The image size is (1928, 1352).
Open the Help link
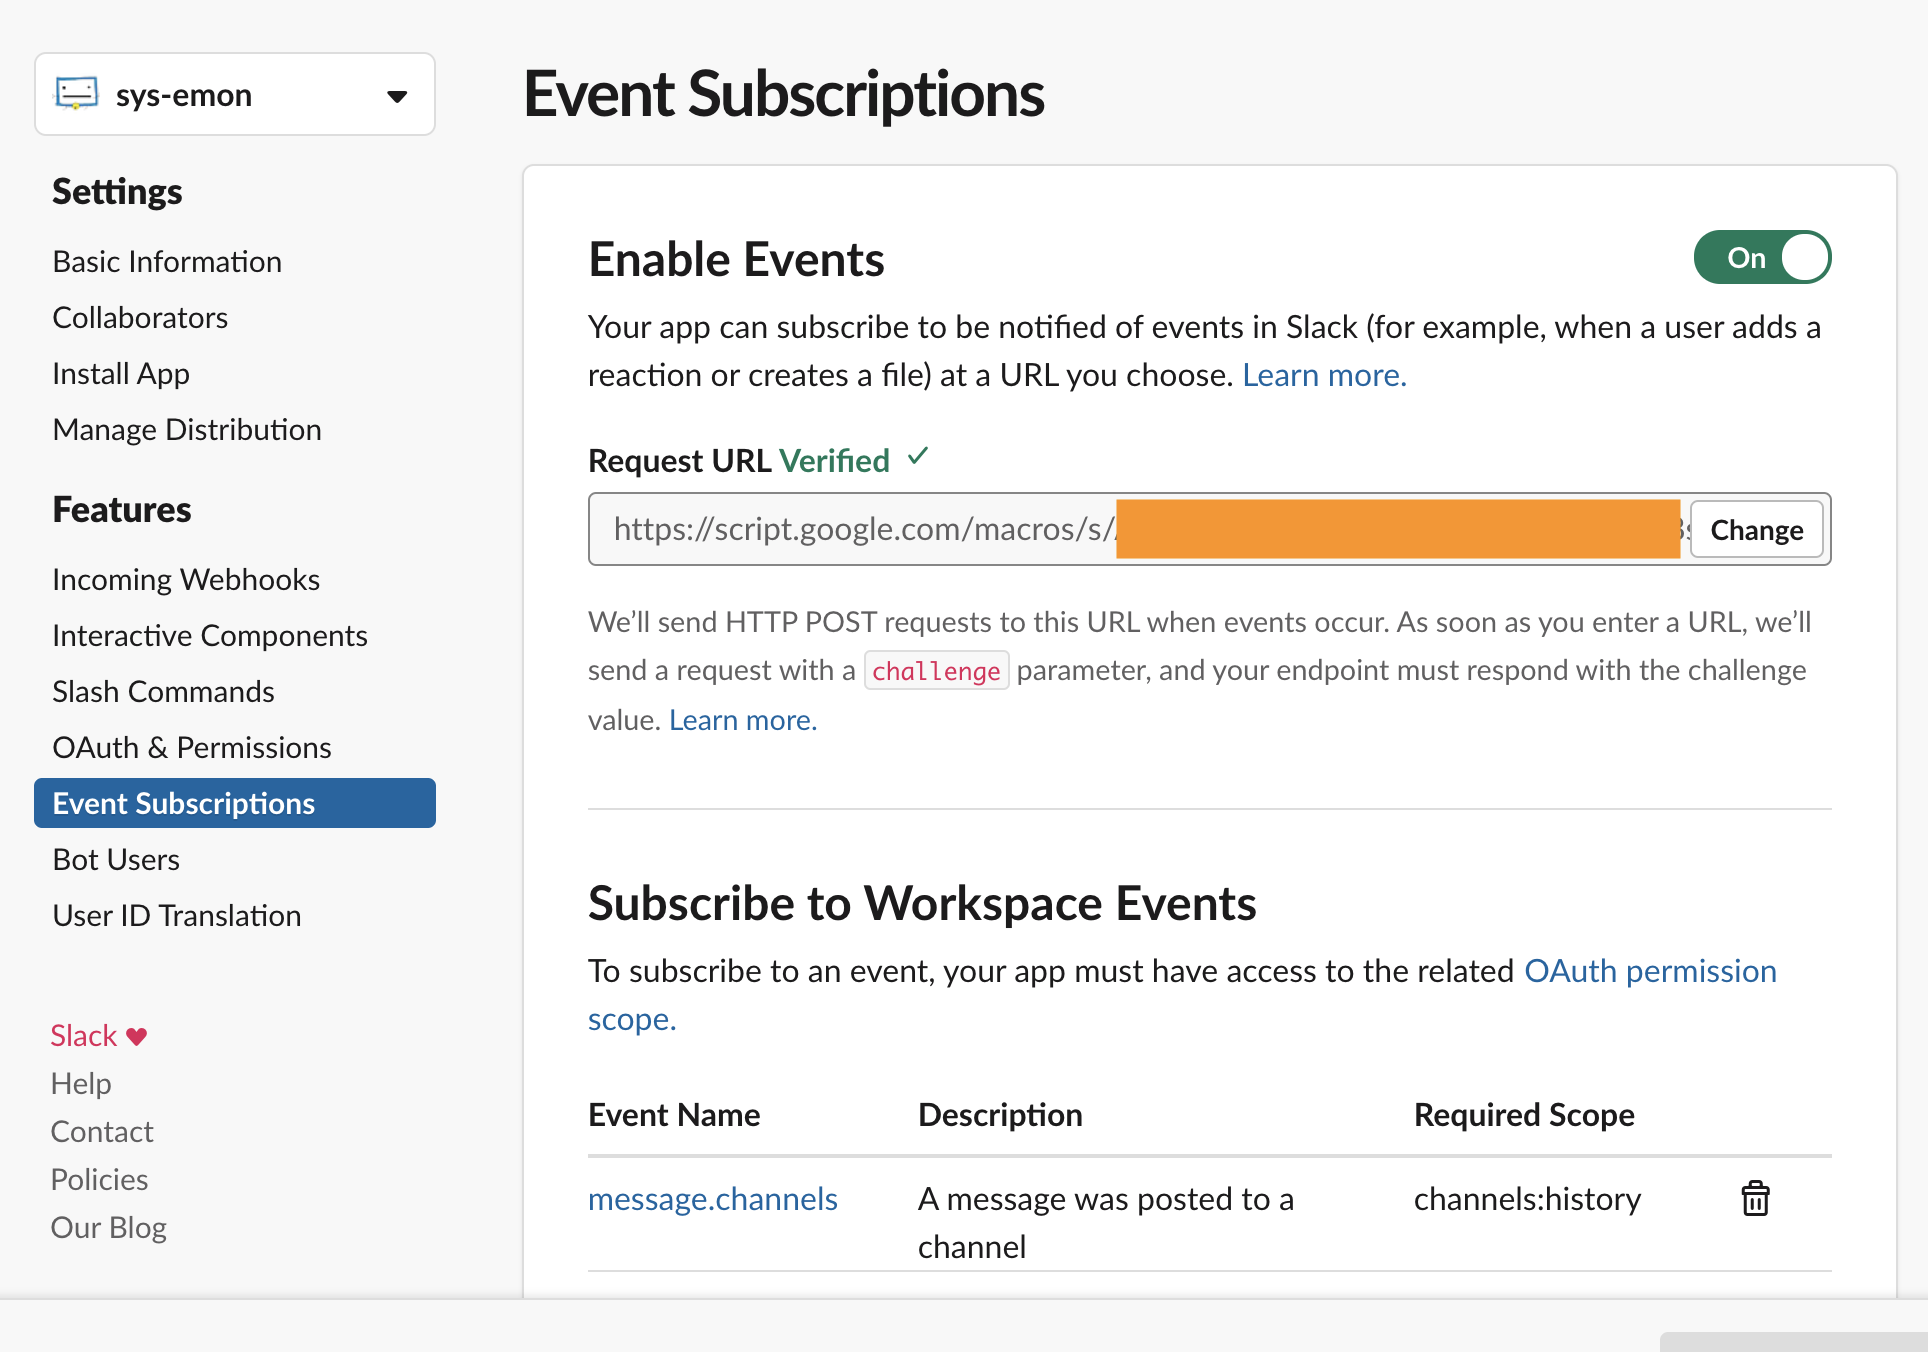[81, 1084]
